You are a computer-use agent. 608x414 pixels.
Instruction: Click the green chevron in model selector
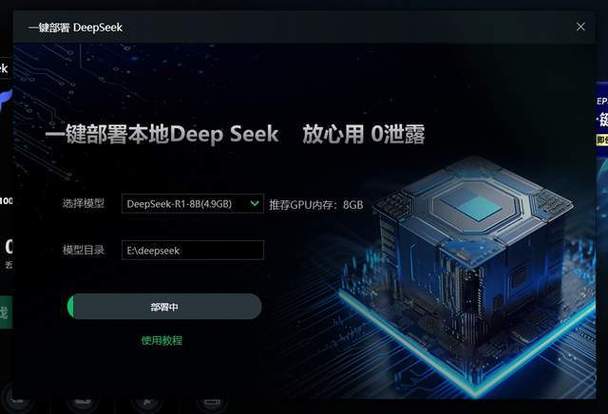tap(254, 204)
